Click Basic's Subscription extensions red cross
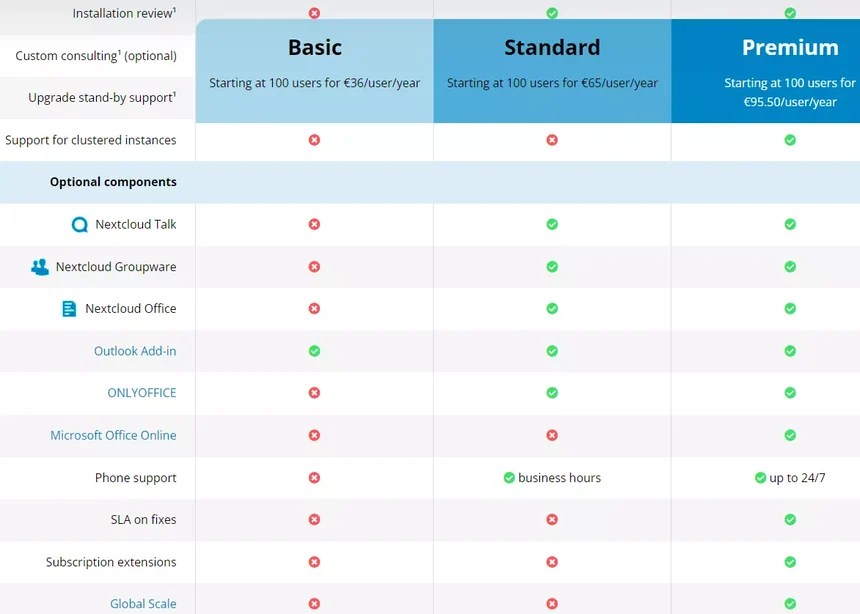The image size is (860, 614). 314,562
